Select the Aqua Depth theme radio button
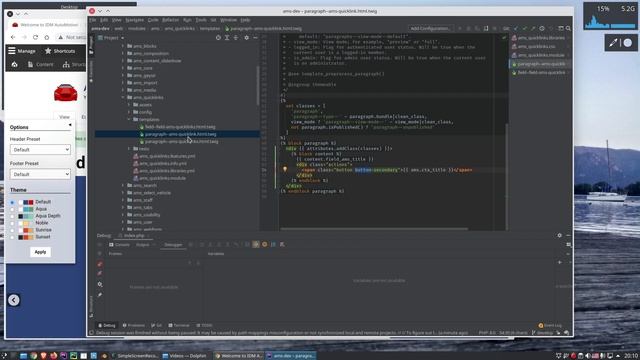 pos(12,216)
